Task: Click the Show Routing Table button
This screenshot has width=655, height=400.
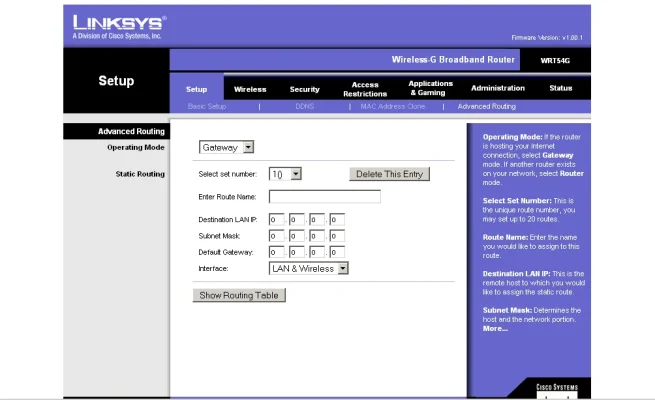Action: [239, 295]
